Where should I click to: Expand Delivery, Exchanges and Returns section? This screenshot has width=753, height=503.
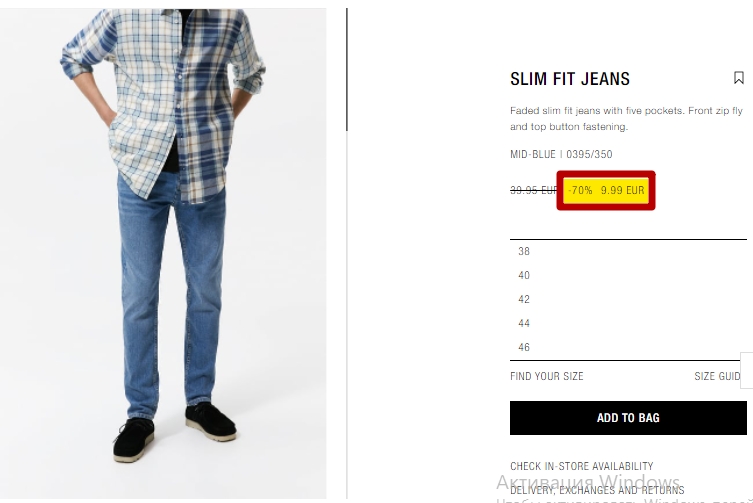click(x=597, y=490)
